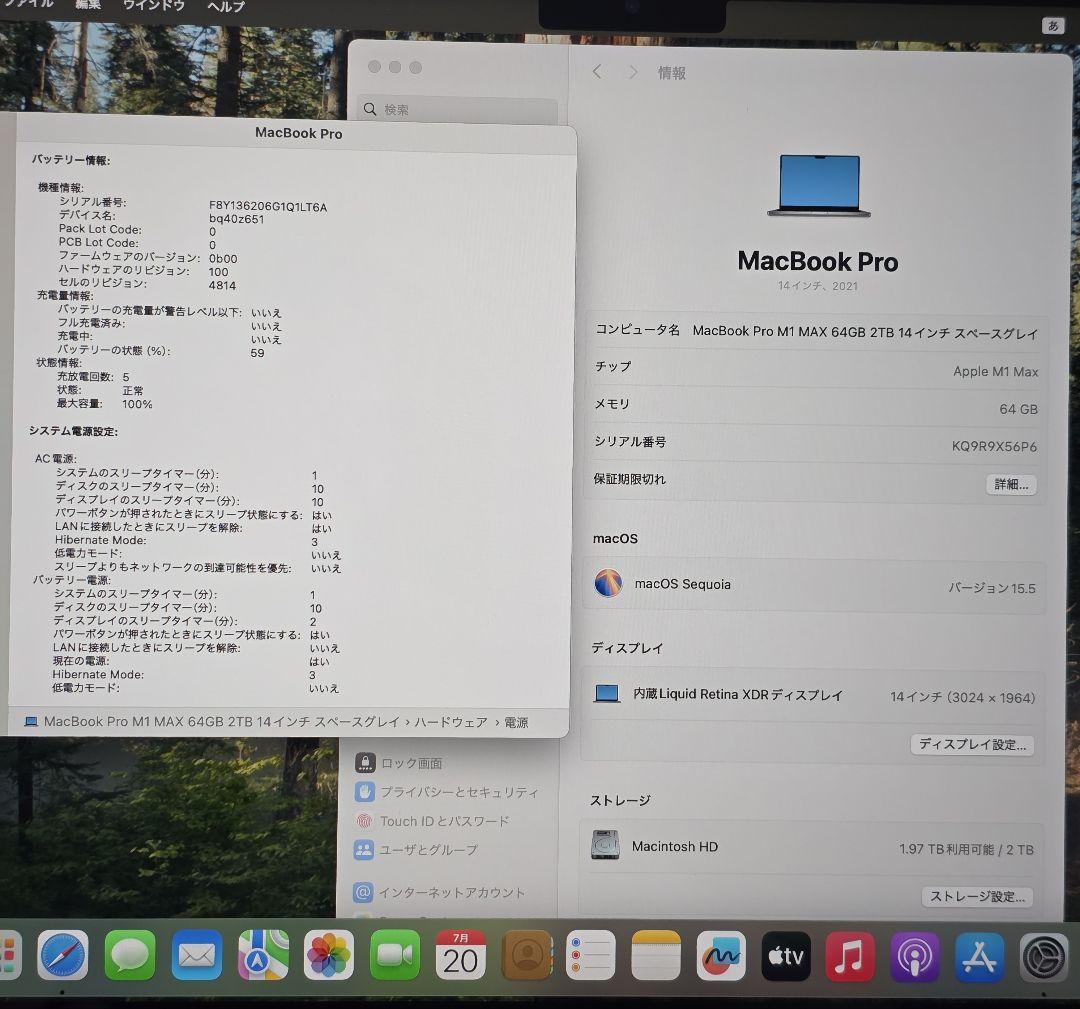Open Notes from the Dock
1080x1009 pixels.
(x=656, y=955)
